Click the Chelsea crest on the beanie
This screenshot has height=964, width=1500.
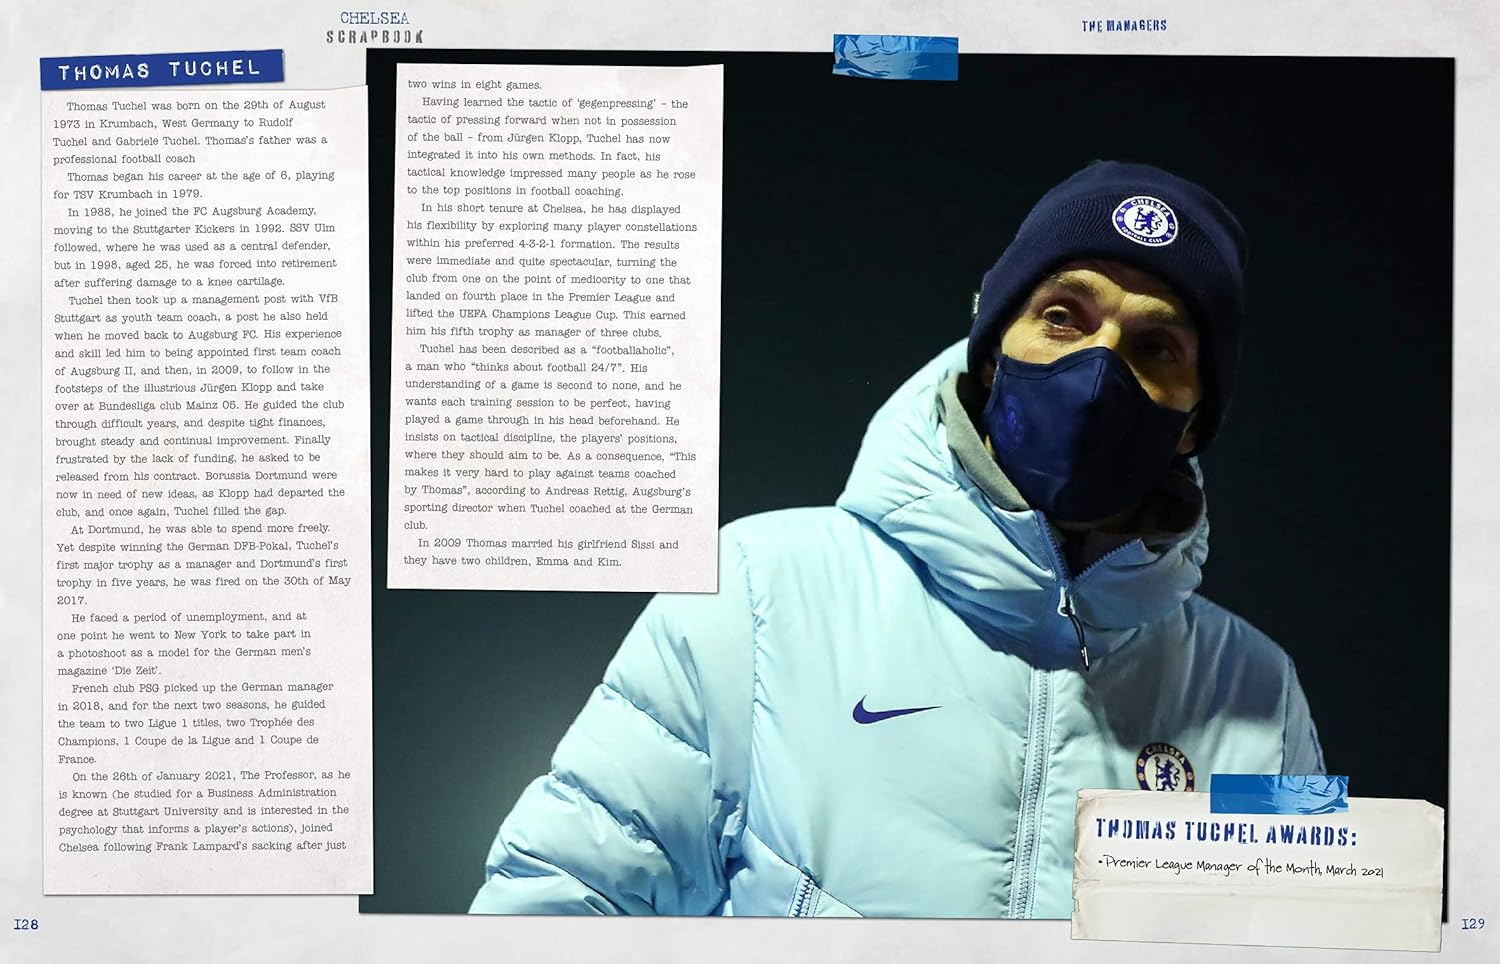click(x=1144, y=222)
